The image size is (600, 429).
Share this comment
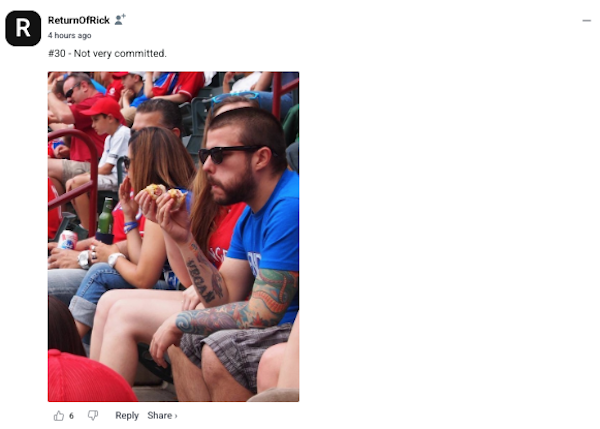click(162, 416)
